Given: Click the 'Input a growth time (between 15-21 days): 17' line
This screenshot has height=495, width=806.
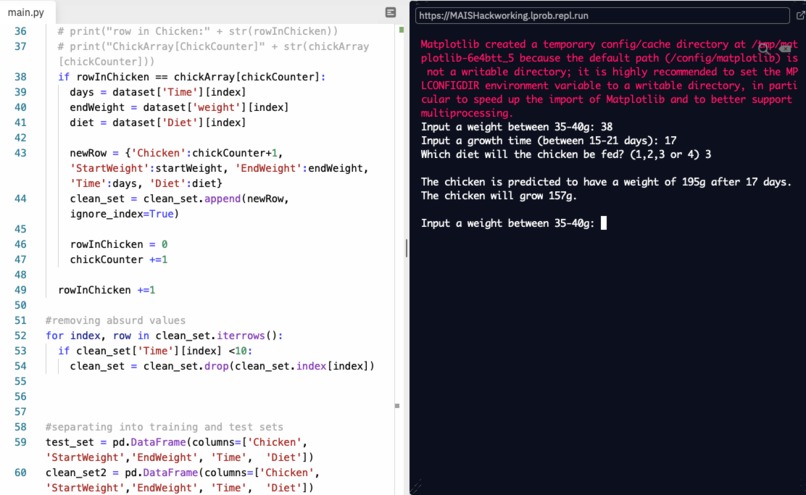Looking at the screenshot, I should tap(548, 140).
